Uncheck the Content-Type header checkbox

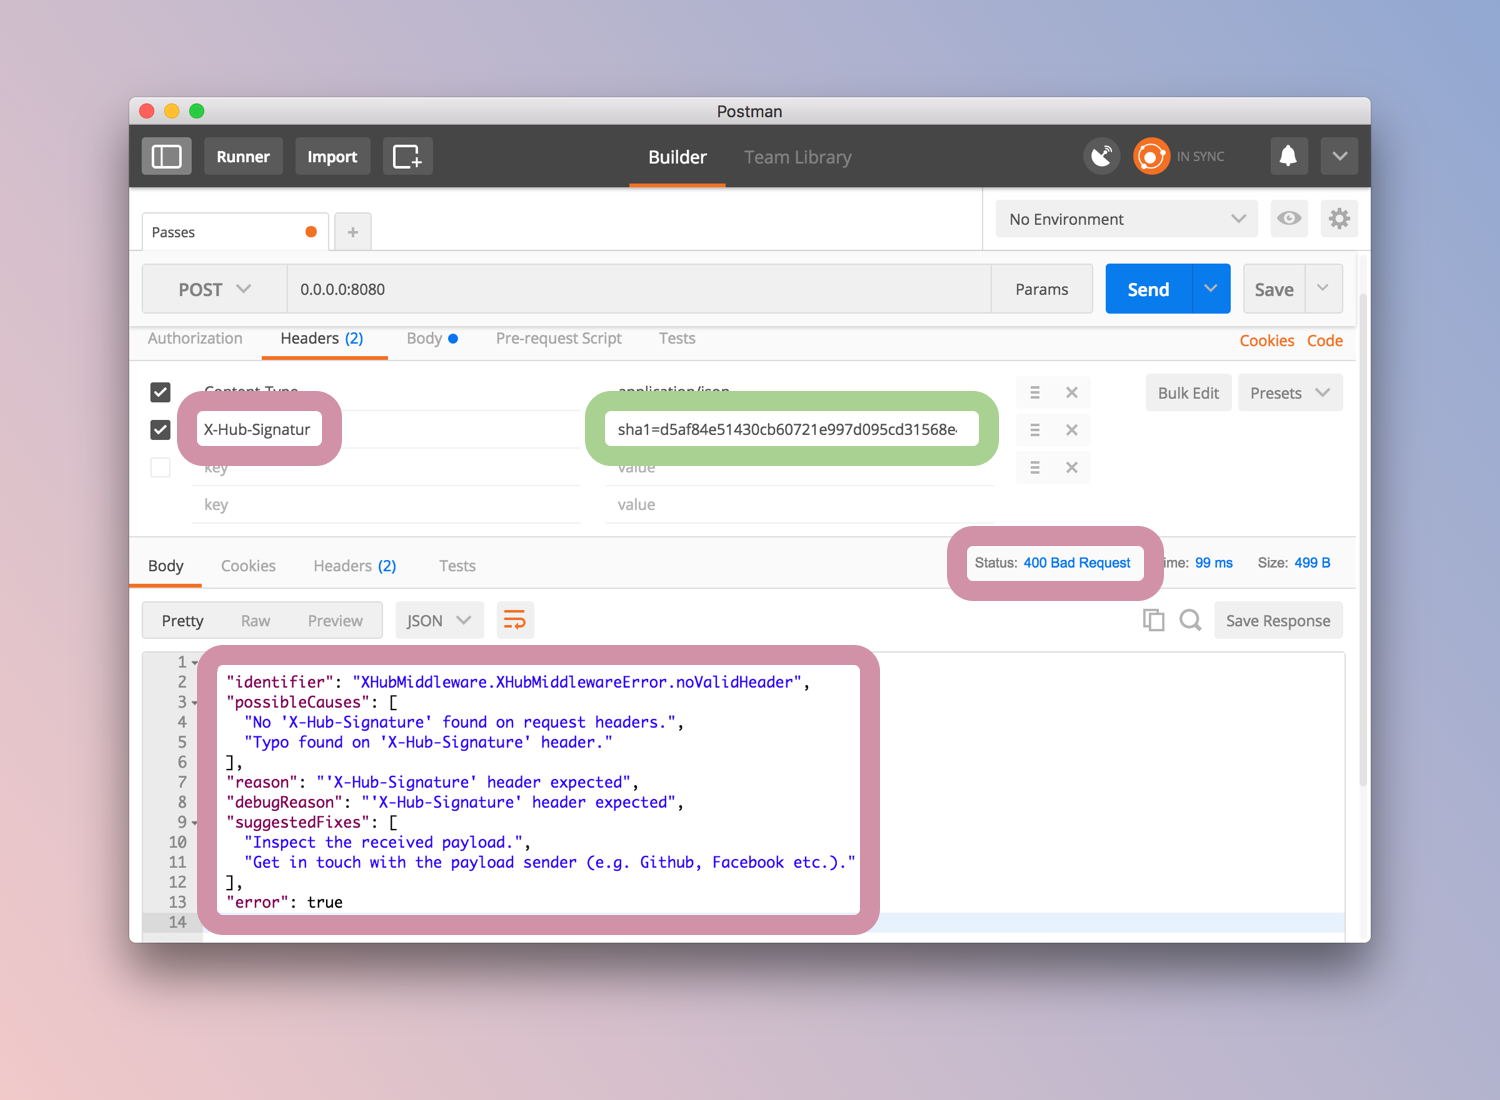click(x=160, y=392)
